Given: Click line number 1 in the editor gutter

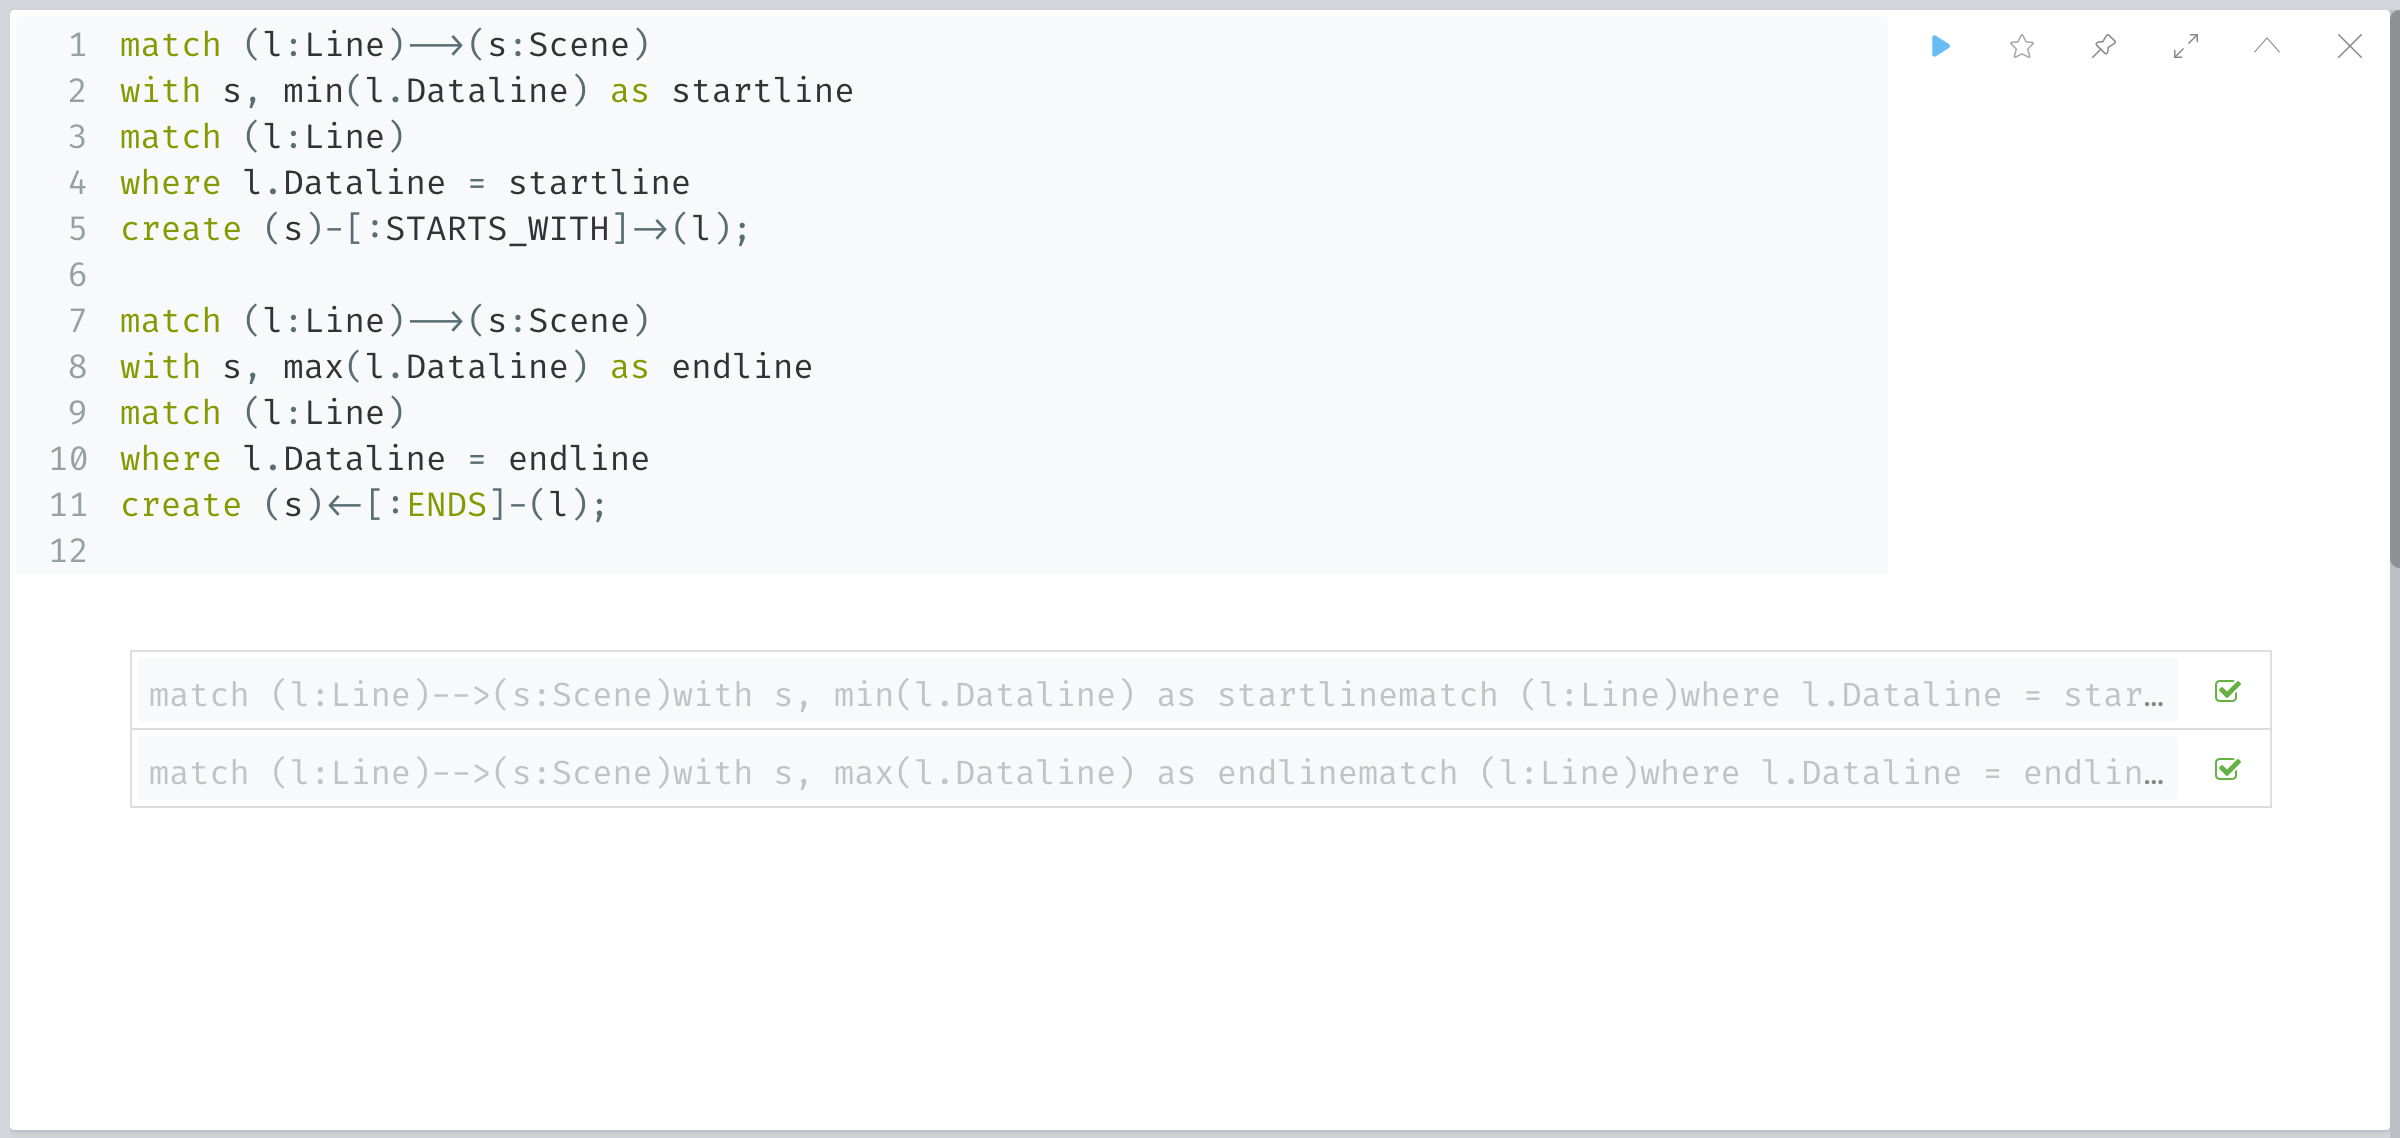Looking at the screenshot, I should tap(77, 45).
